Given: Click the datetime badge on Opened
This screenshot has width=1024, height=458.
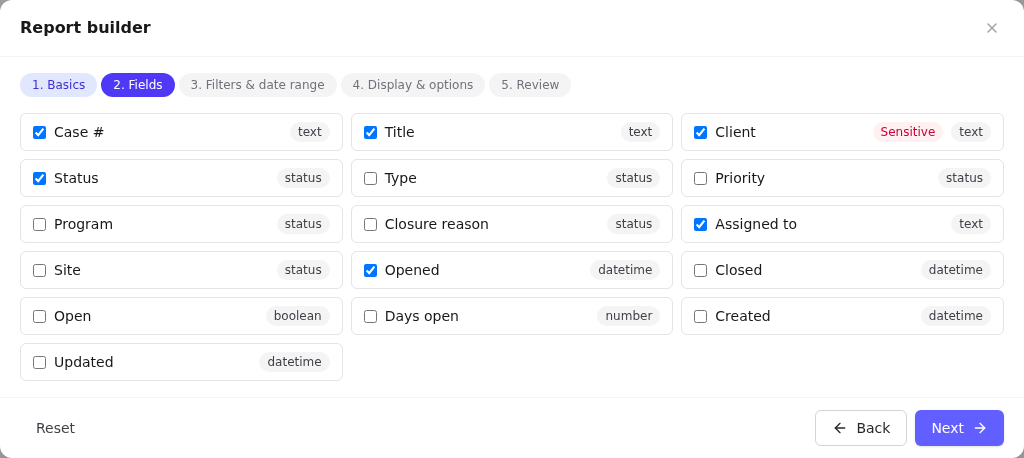Looking at the screenshot, I should point(625,270).
